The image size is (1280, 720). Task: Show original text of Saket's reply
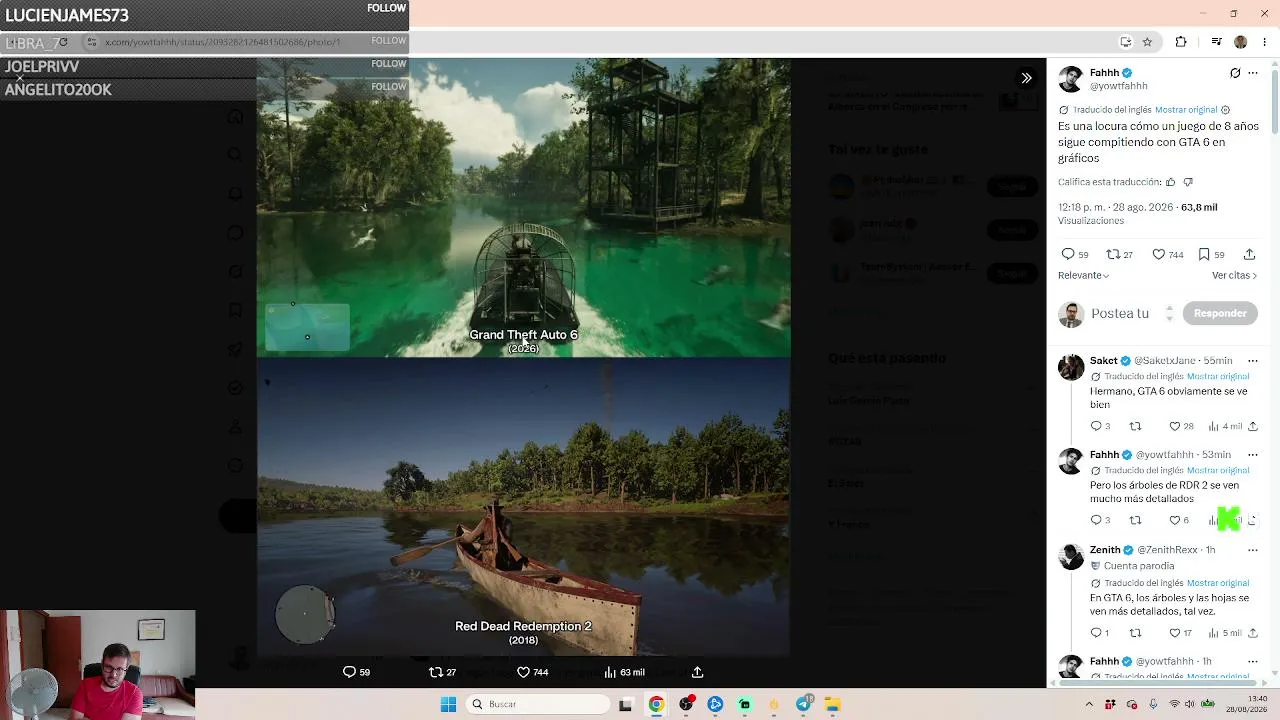1218,376
